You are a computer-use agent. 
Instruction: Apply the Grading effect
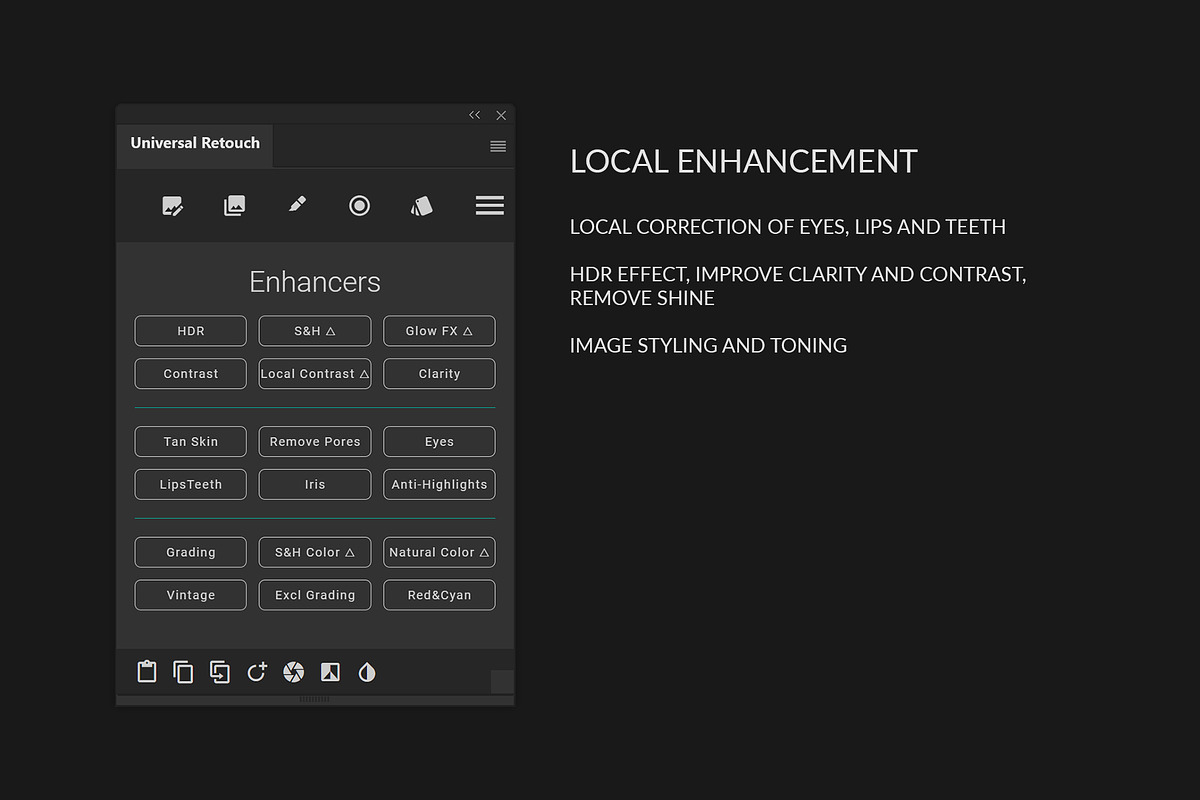coord(191,553)
